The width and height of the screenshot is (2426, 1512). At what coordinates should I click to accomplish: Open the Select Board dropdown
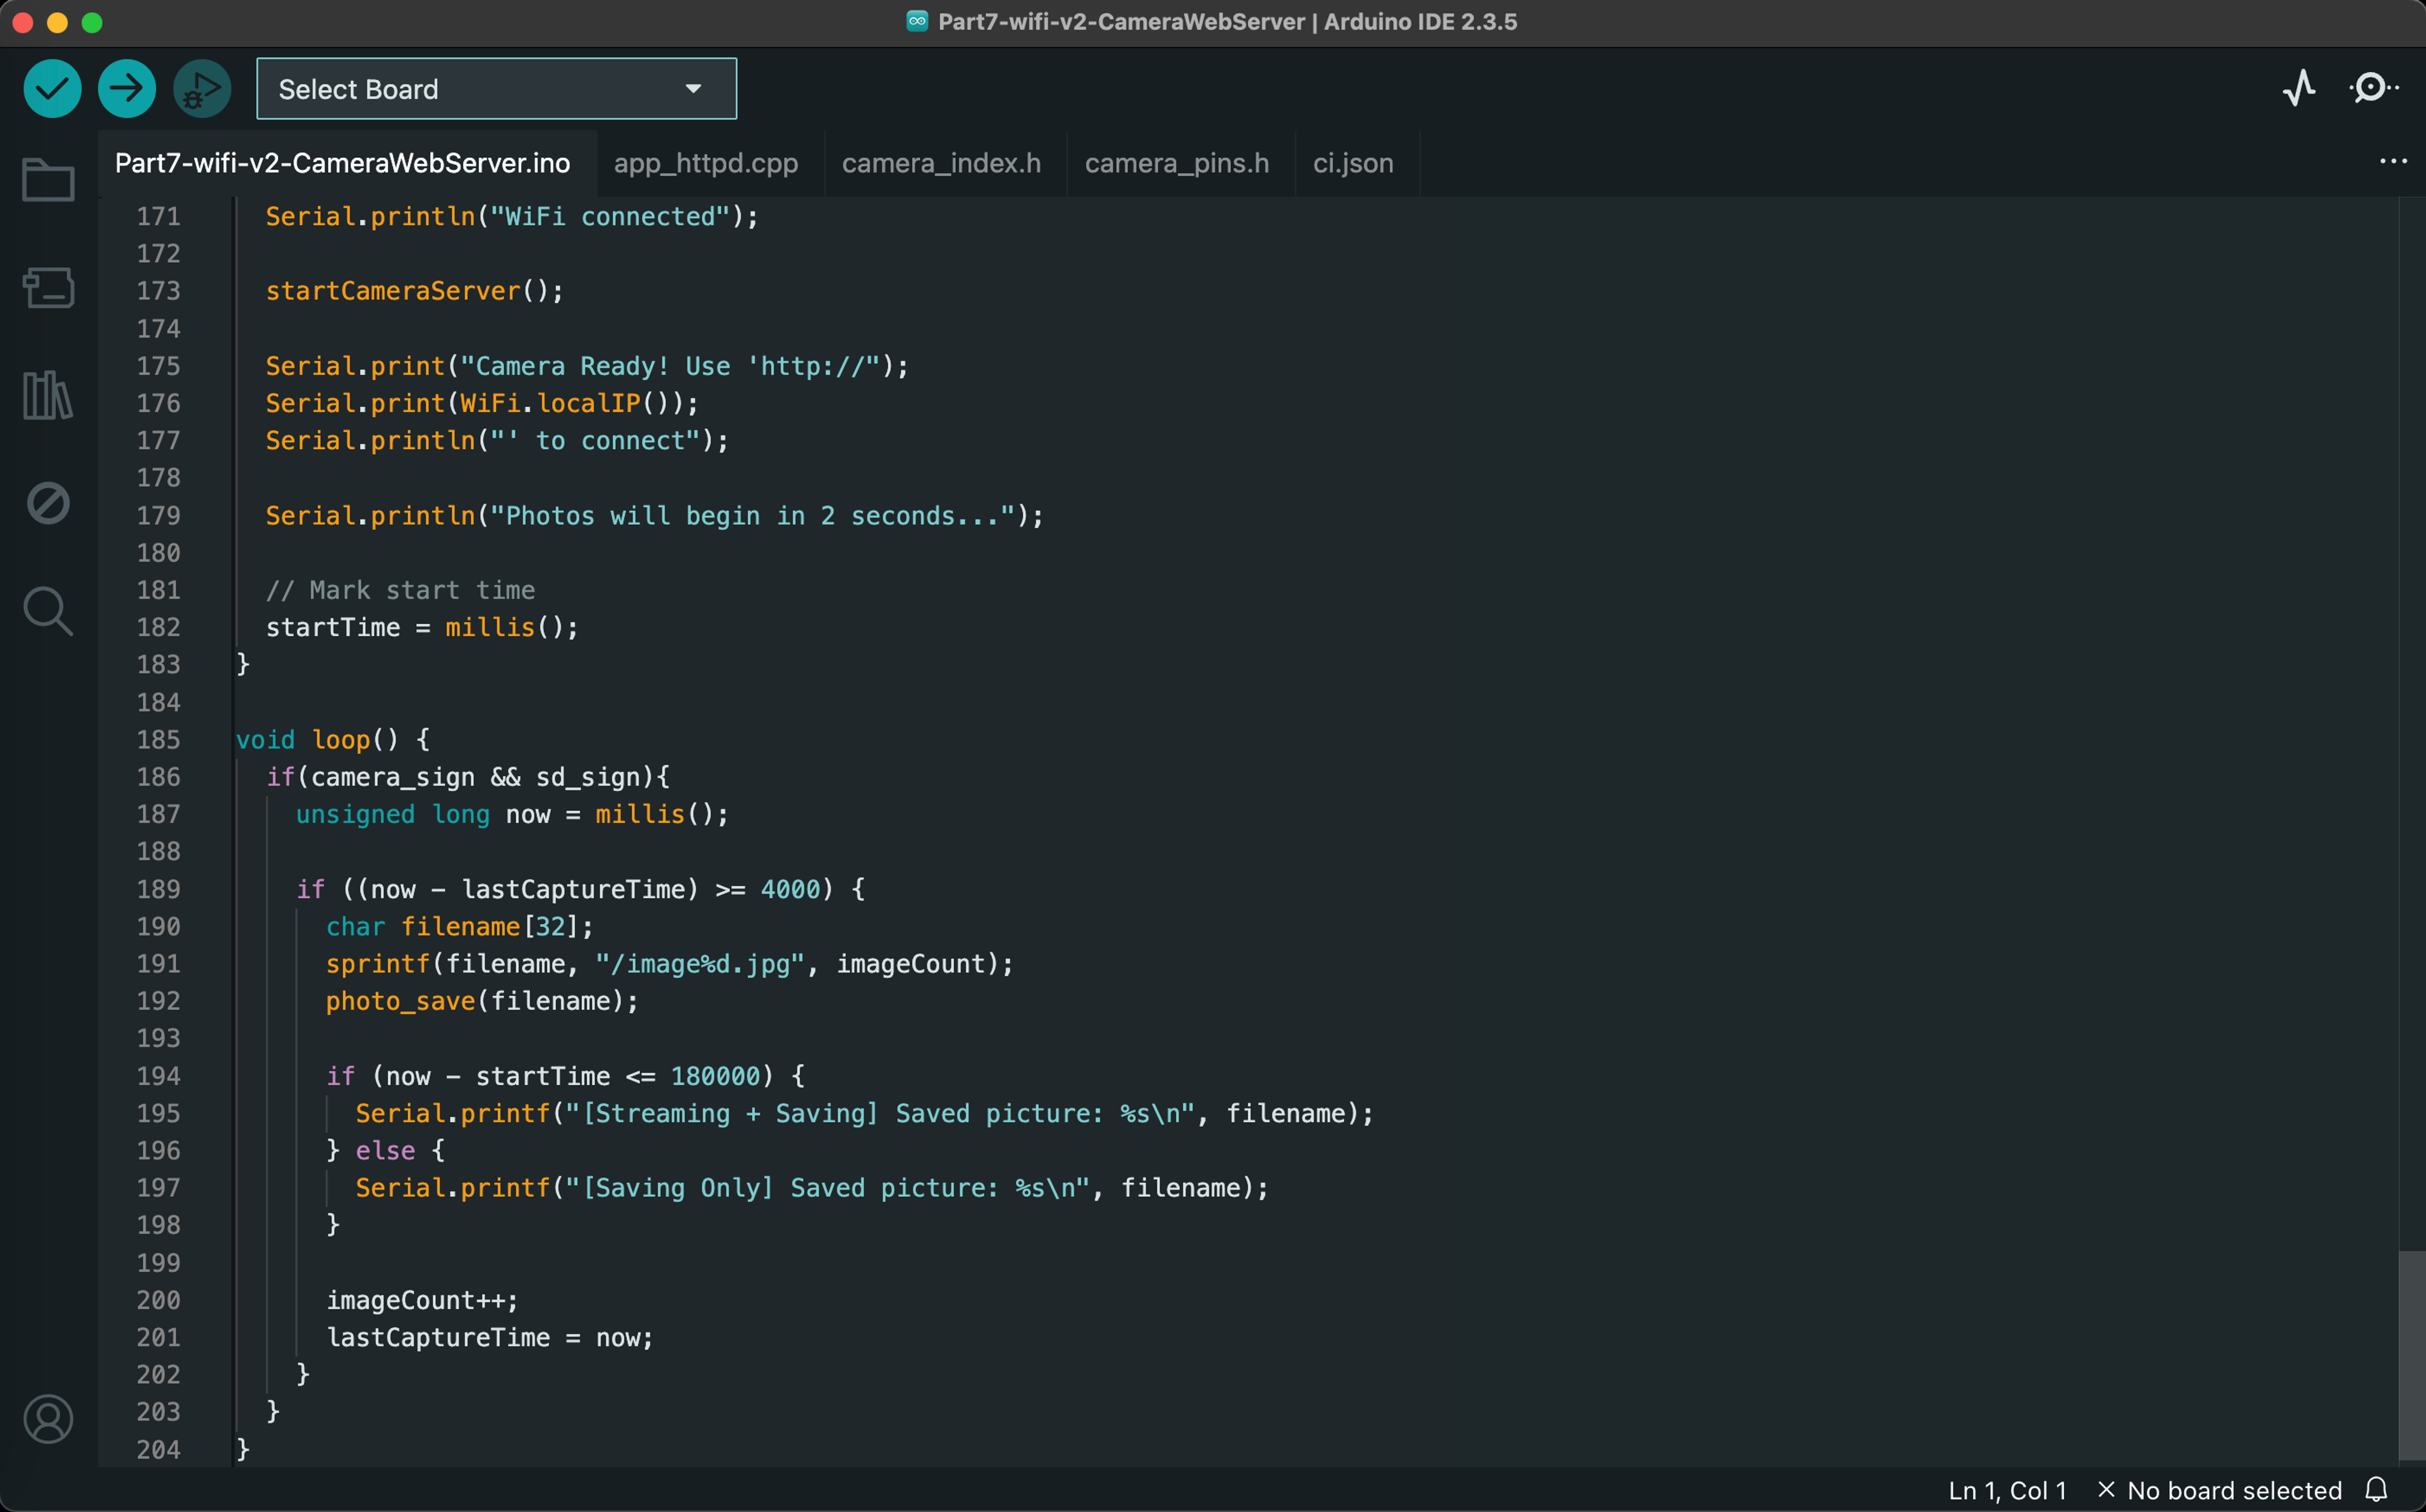(x=496, y=89)
